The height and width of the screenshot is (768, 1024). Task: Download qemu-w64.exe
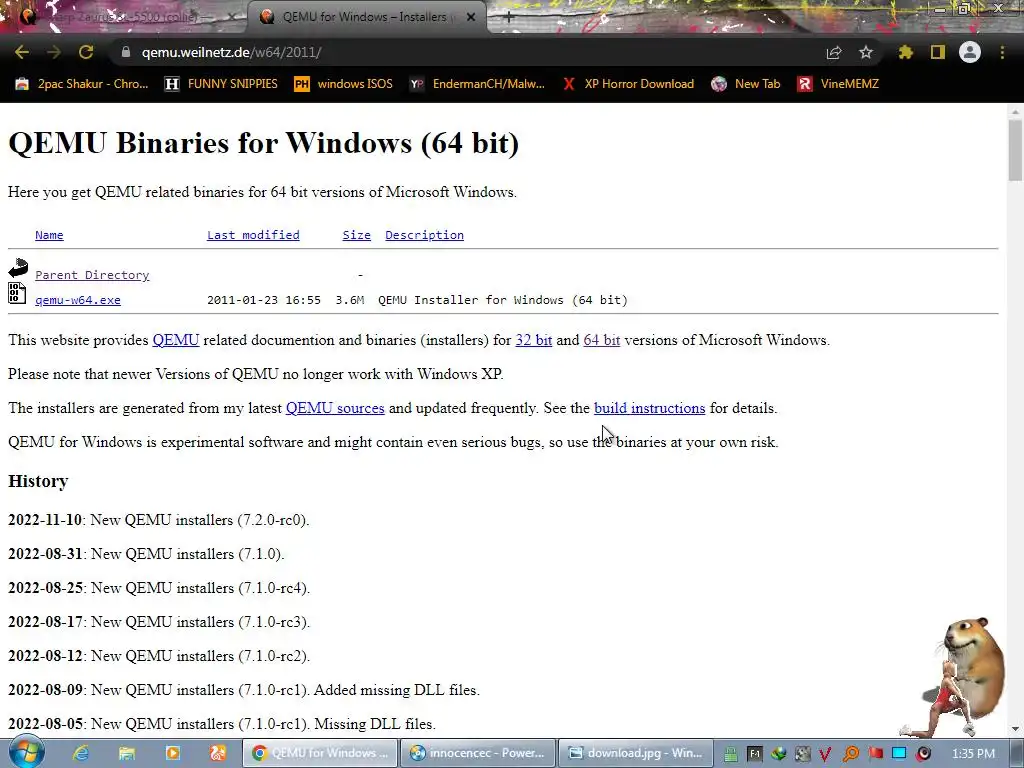click(78, 300)
